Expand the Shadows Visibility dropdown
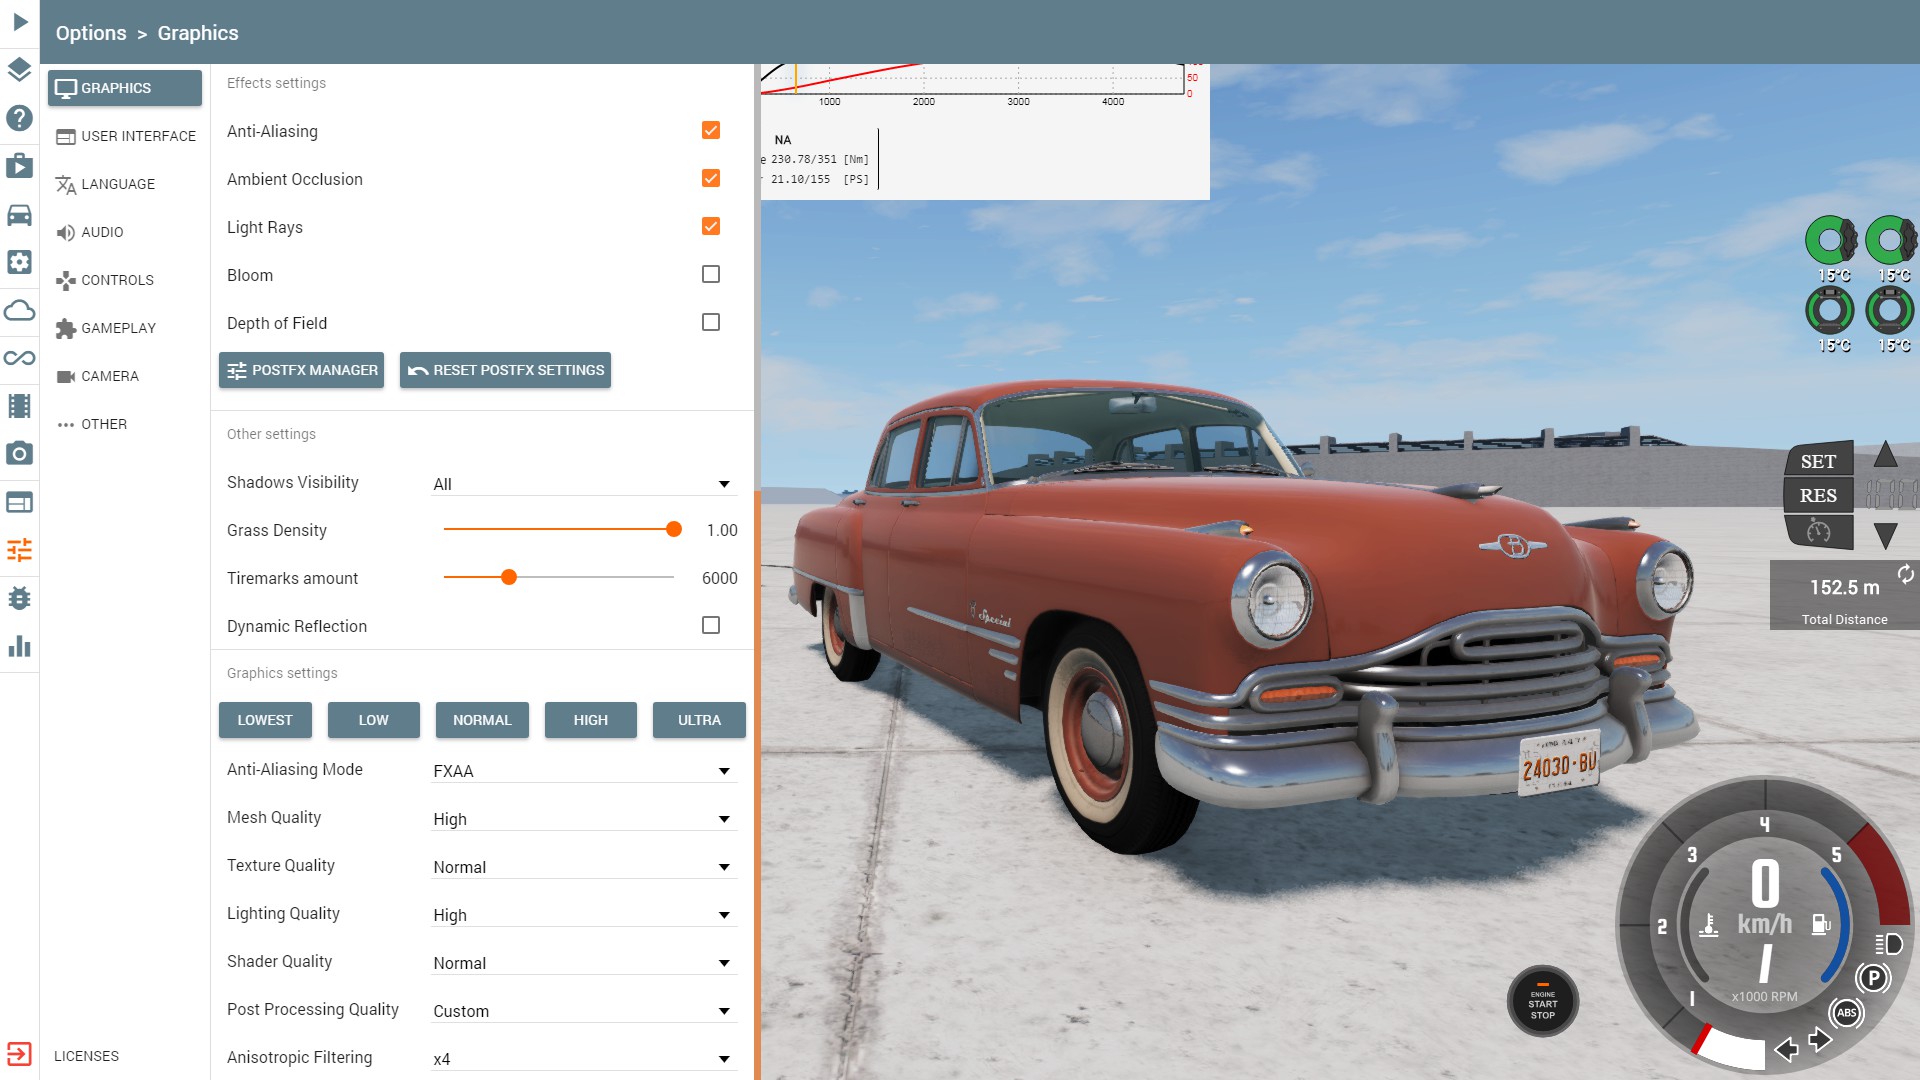Viewport: 1920px width, 1080px height. pos(584,484)
